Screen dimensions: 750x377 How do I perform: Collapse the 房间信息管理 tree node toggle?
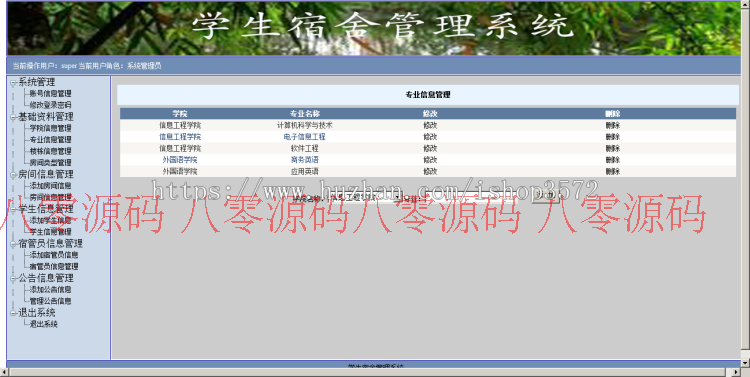click(x=13, y=175)
